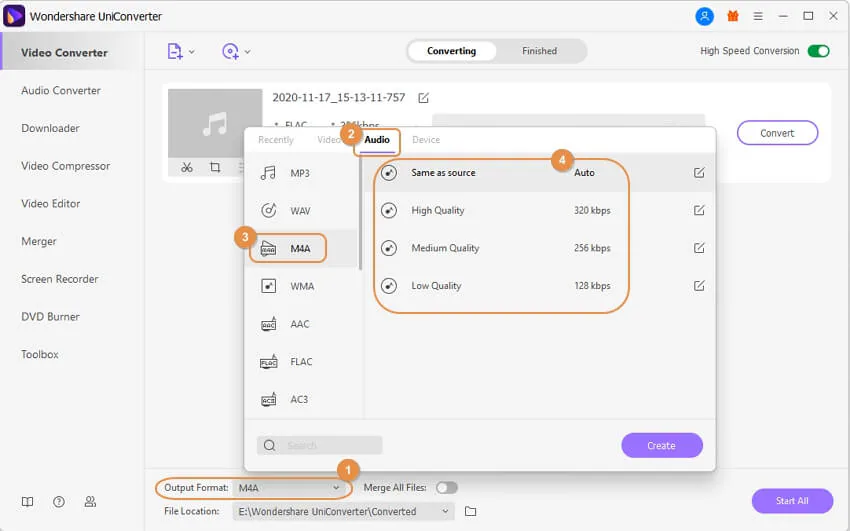Switch to the Finished tab
This screenshot has width=850, height=531.
coord(539,51)
